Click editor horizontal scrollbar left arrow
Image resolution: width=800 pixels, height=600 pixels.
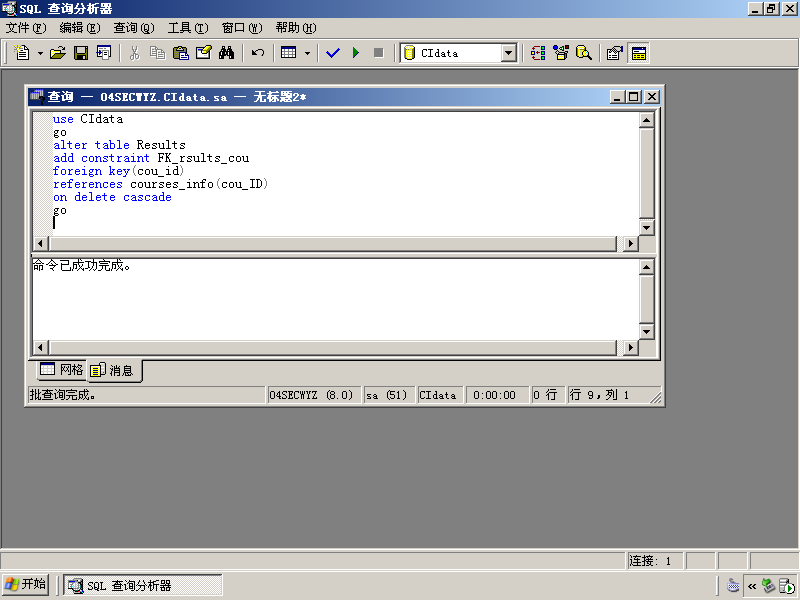[x=41, y=243]
